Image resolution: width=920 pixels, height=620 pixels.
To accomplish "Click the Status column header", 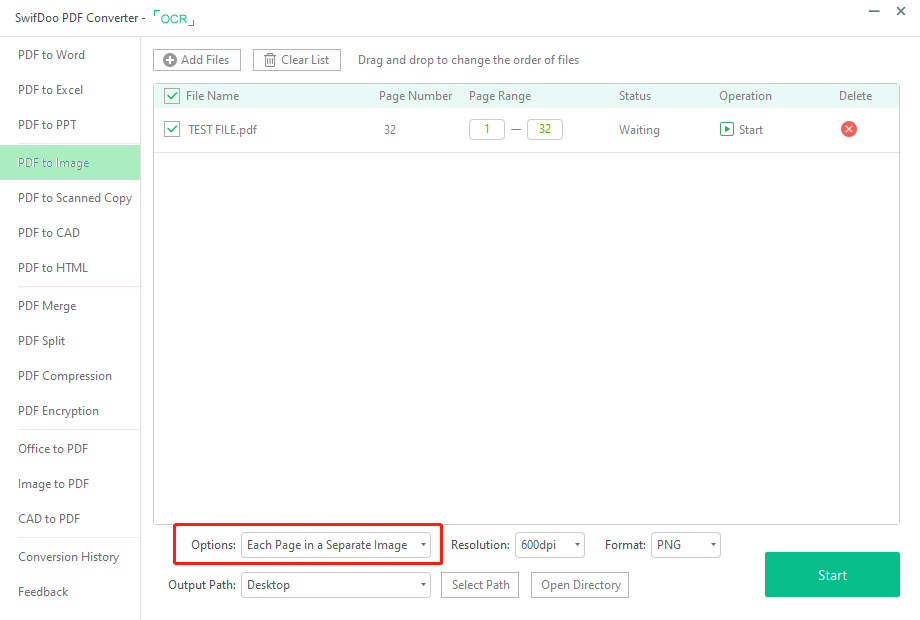I will pos(635,96).
